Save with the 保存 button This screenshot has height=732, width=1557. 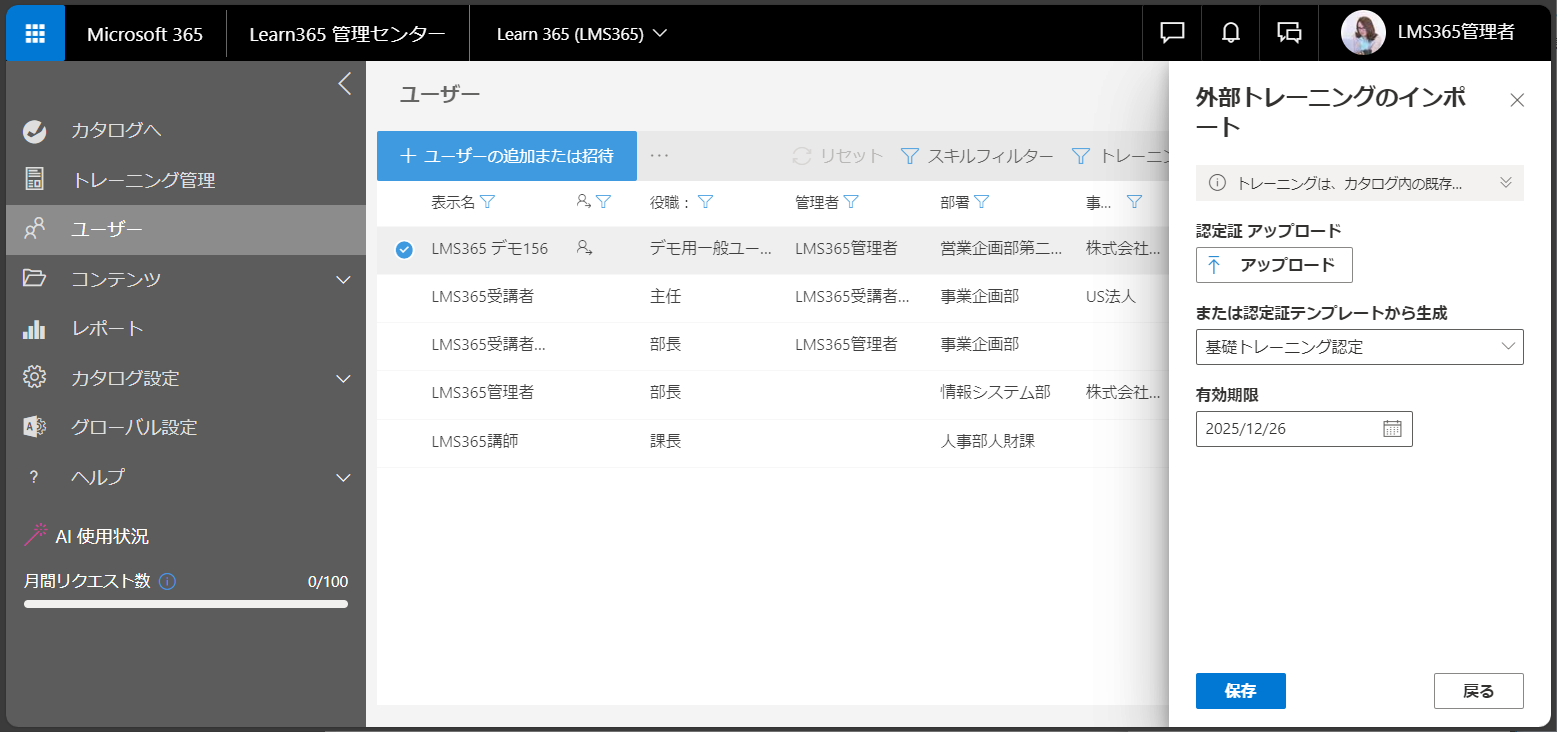point(1240,691)
